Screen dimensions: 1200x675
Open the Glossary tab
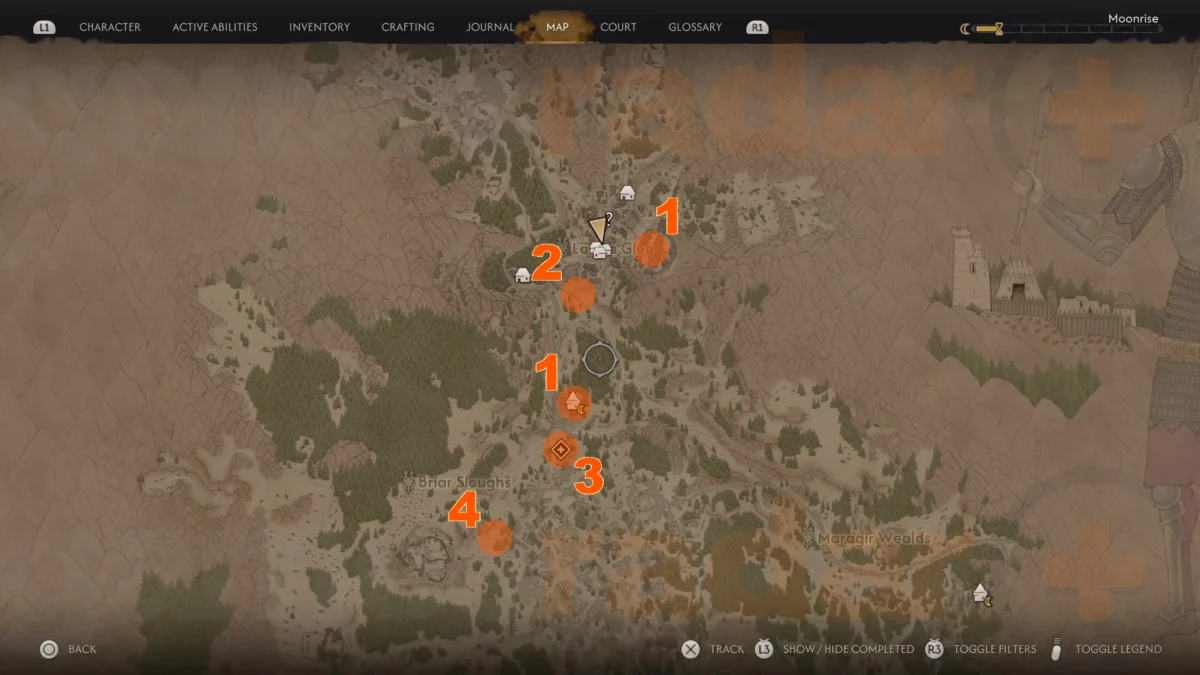(x=695, y=27)
